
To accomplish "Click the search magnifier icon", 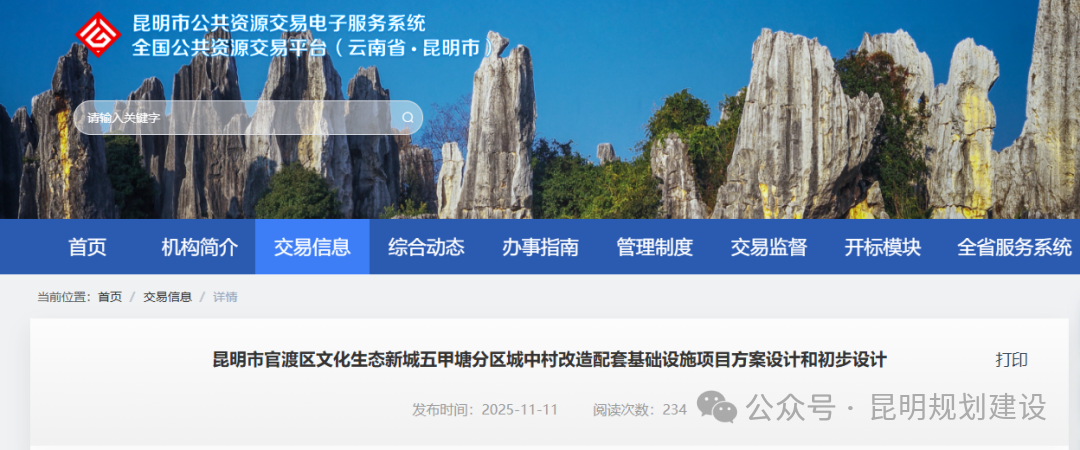I will pyautogui.click(x=408, y=118).
